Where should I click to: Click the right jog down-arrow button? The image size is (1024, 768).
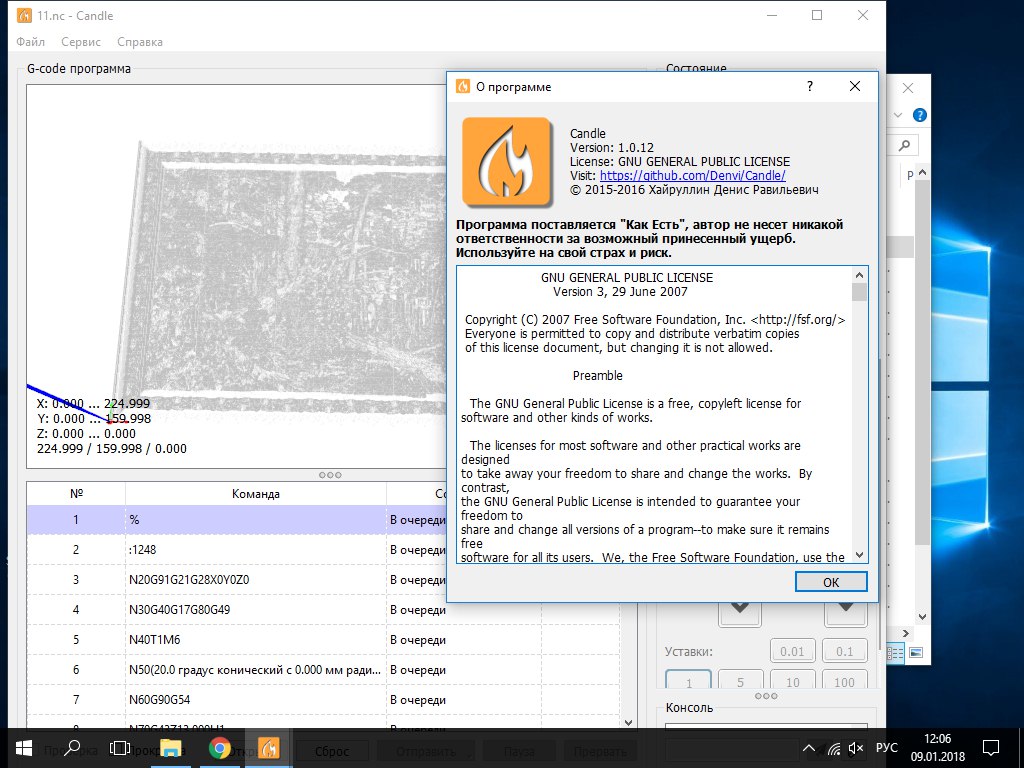(845, 613)
